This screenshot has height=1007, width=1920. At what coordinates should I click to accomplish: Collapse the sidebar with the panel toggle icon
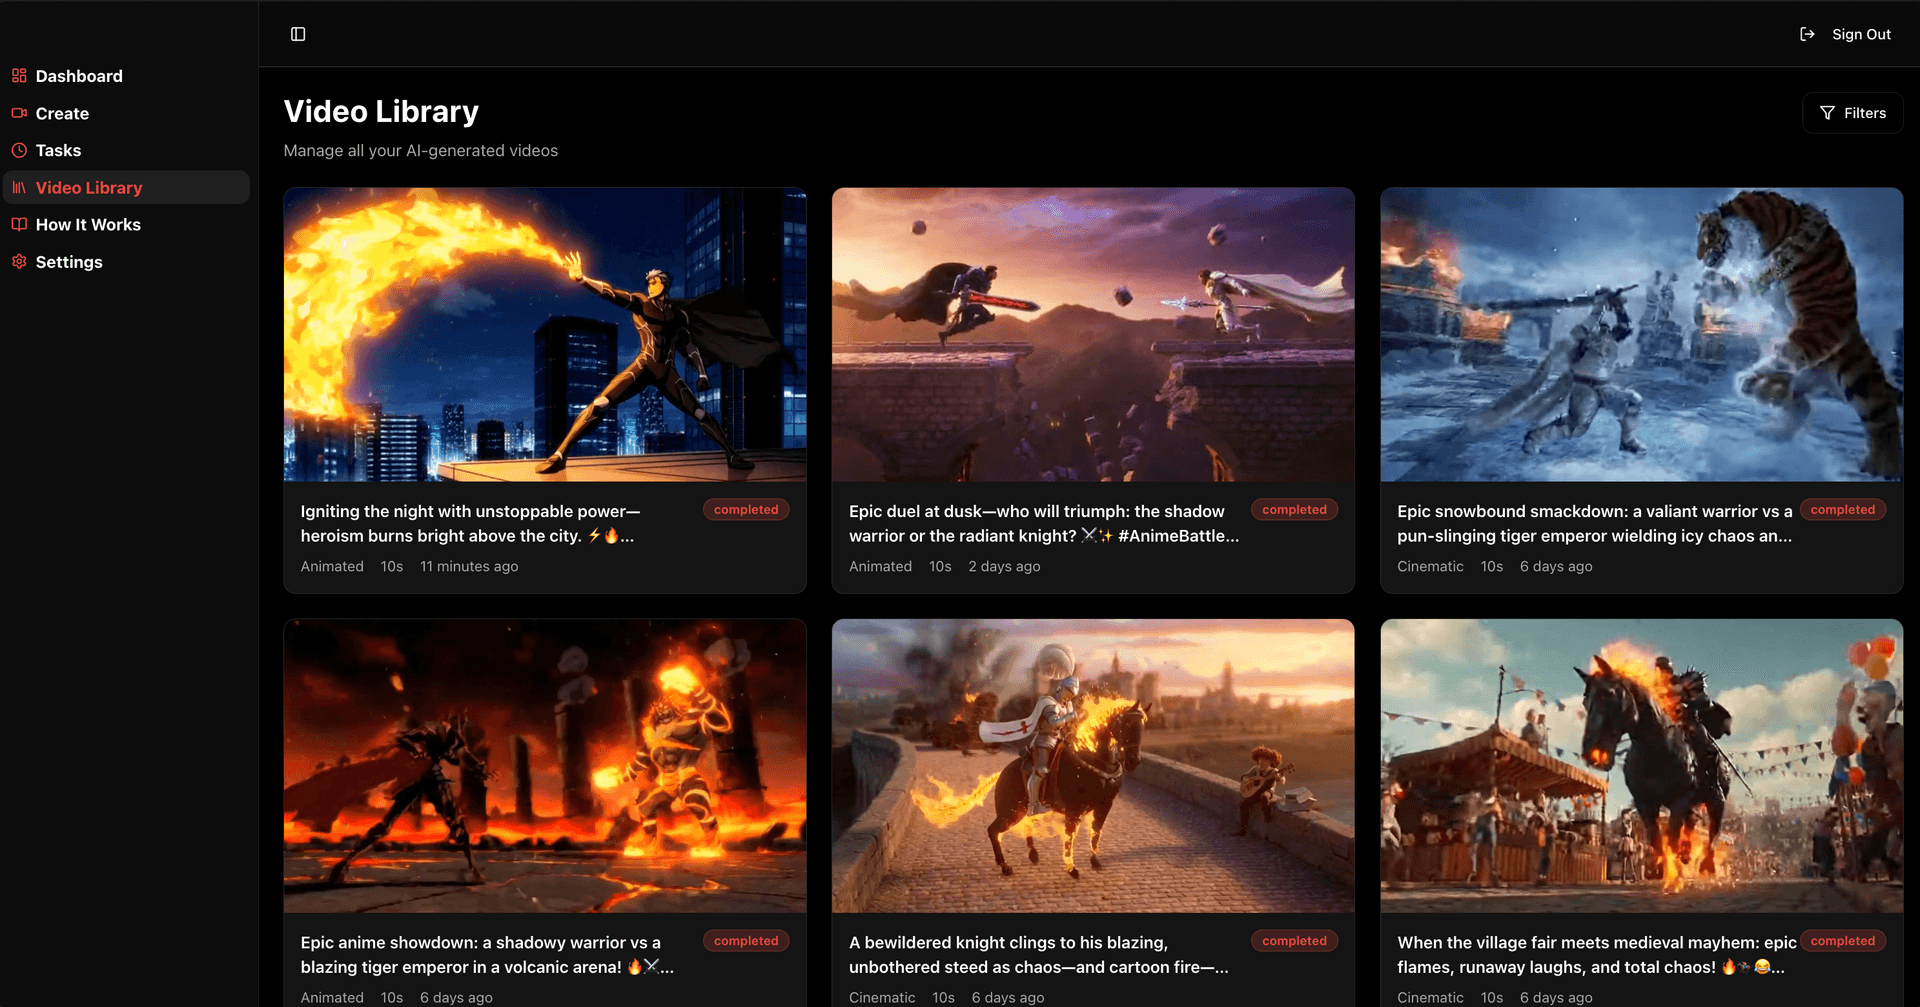point(298,33)
